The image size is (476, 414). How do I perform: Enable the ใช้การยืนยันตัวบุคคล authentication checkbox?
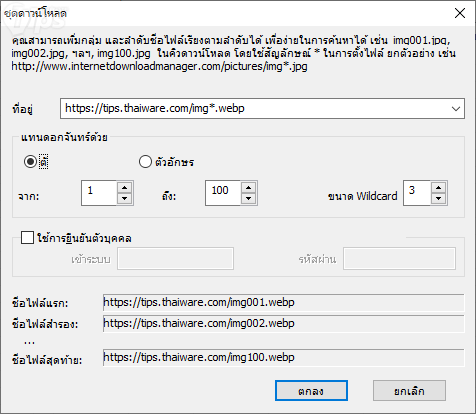[27, 238]
